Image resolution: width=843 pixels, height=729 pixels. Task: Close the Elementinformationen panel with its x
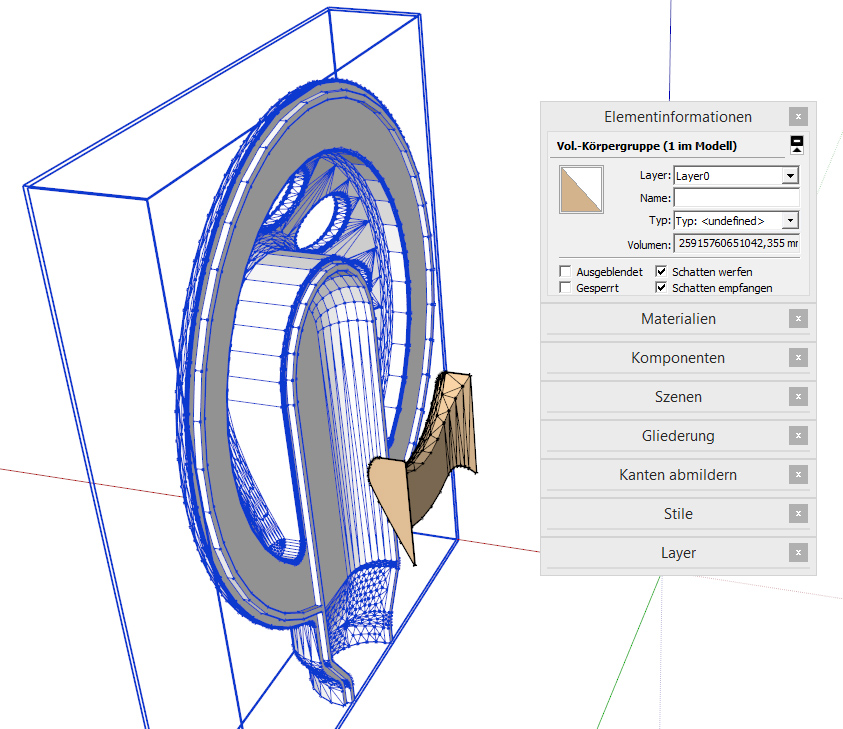797,117
